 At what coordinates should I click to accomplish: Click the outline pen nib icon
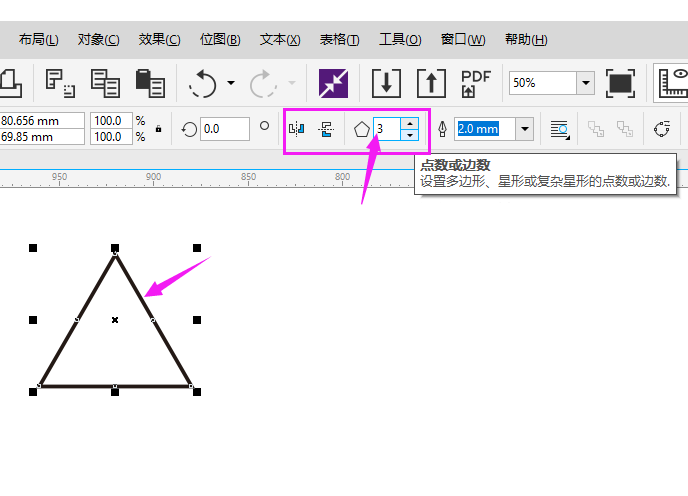tap(442, 129)
